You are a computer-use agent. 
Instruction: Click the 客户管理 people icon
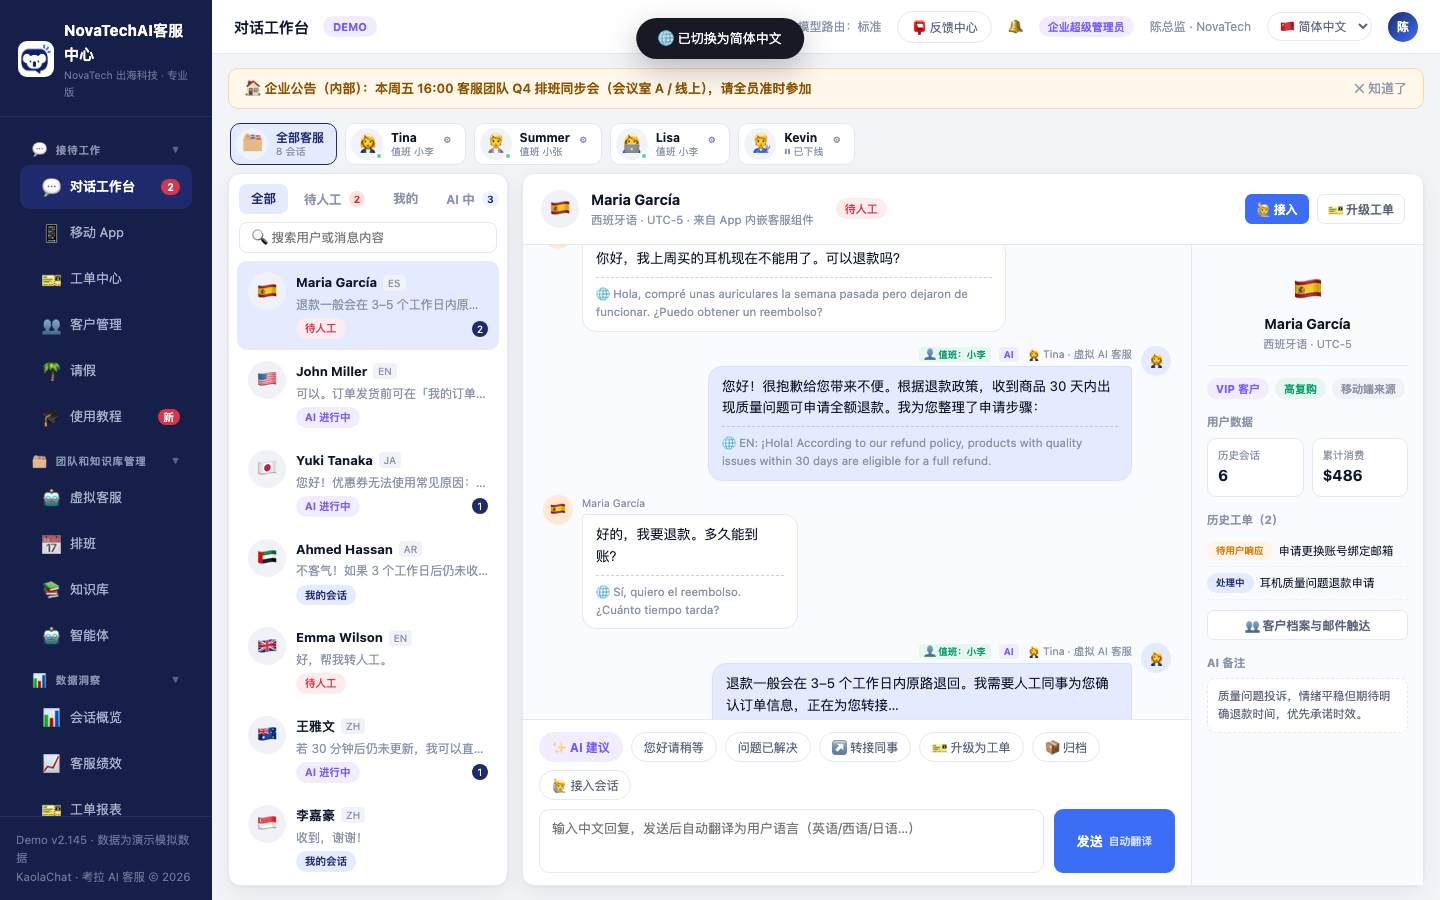pyautogui.click(x=51, y=325)
